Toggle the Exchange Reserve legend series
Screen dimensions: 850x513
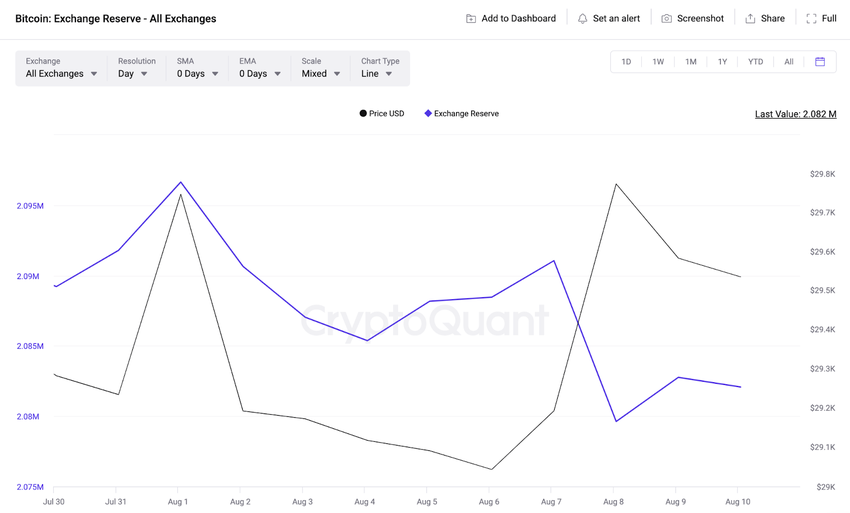pyautogui.click(x=461, y=113)
